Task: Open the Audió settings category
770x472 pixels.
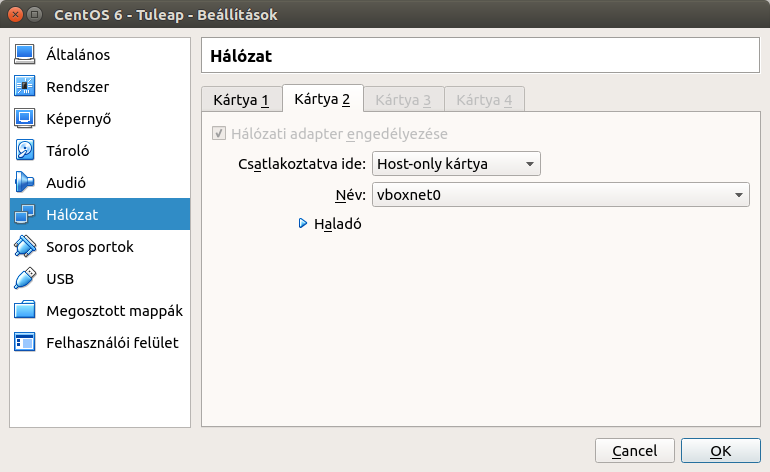Action: [100, 182]
